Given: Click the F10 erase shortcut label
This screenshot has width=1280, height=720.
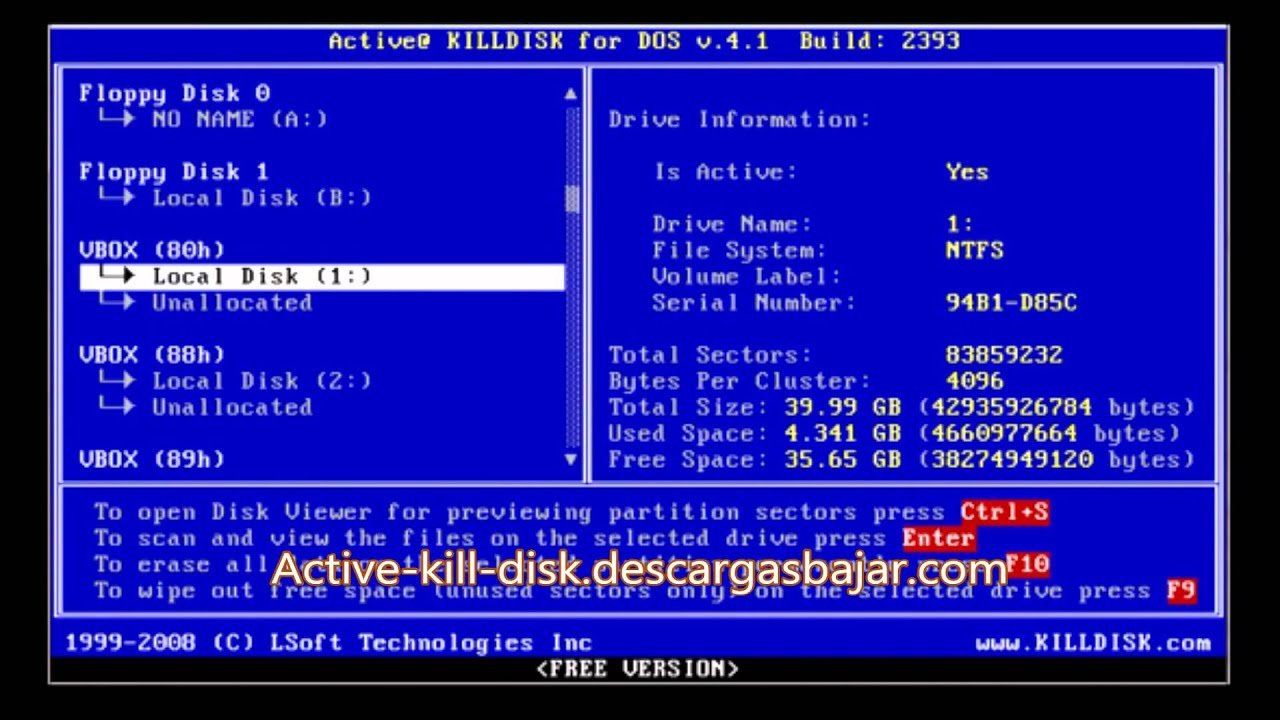Looking at the screenshot, I should 1027,564.
